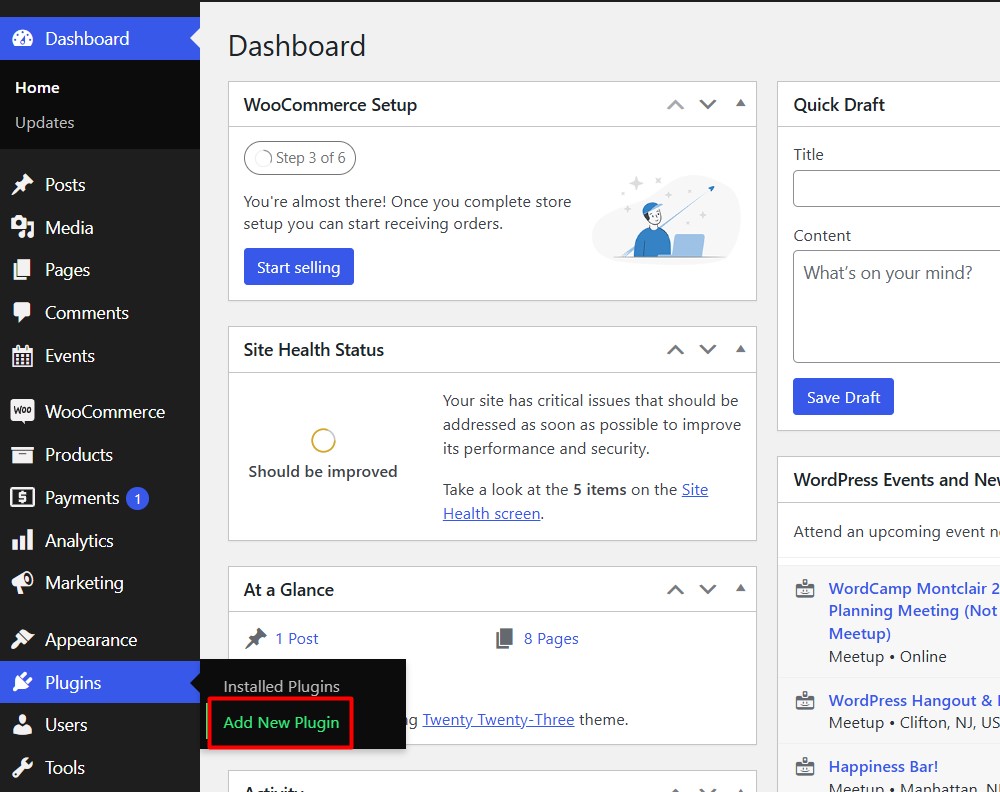Open the WooCommerce menu label
The height and width of the screenshot is (792, 1000).
pyautogui.click(x=105, y=412)
